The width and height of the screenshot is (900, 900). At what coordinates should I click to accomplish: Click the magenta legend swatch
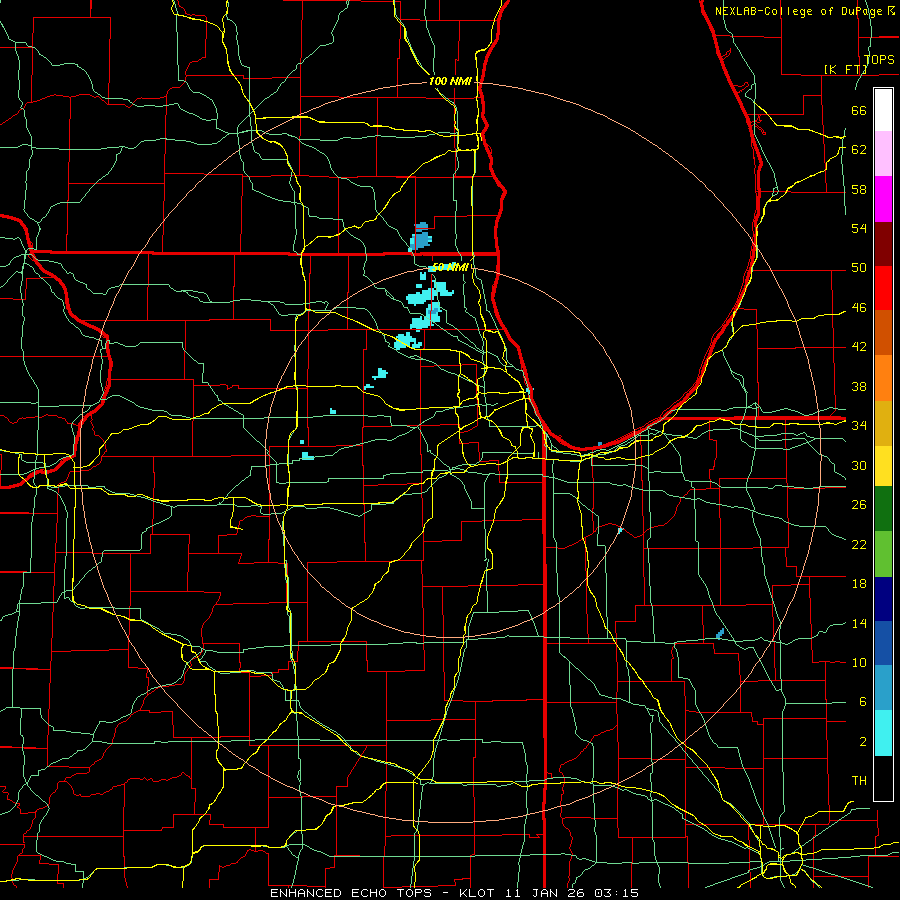click(x=883, y=199)
